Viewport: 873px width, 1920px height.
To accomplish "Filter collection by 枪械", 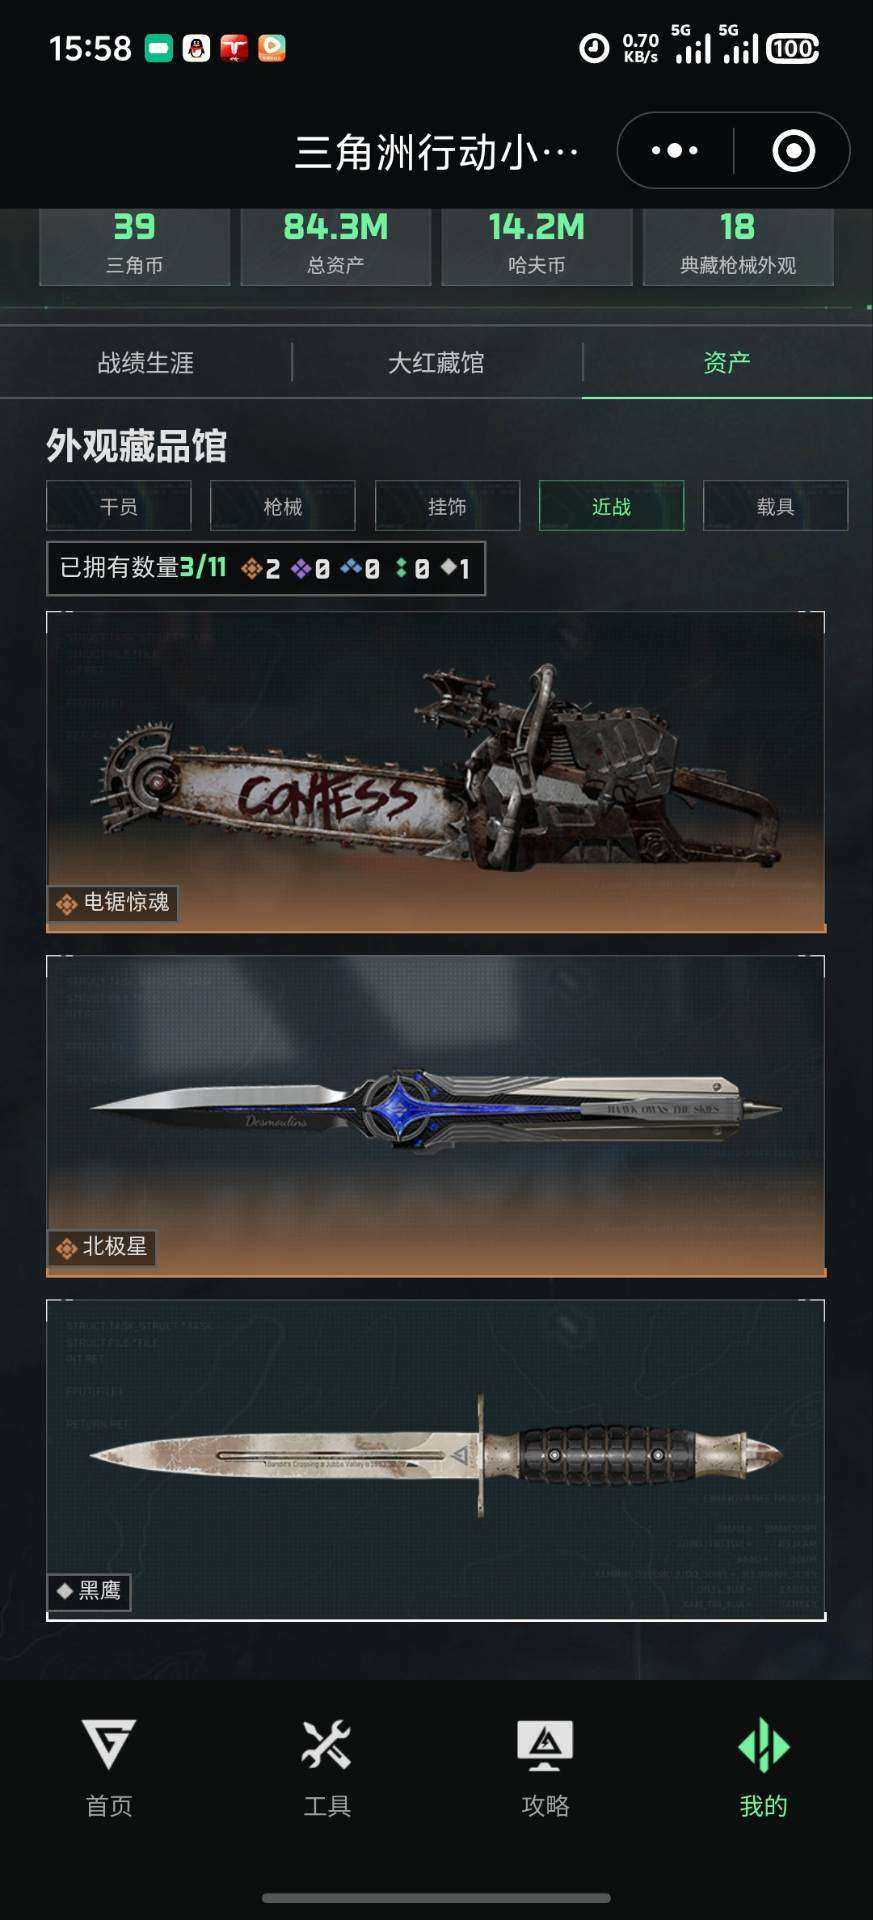I will tap(283, 506).
